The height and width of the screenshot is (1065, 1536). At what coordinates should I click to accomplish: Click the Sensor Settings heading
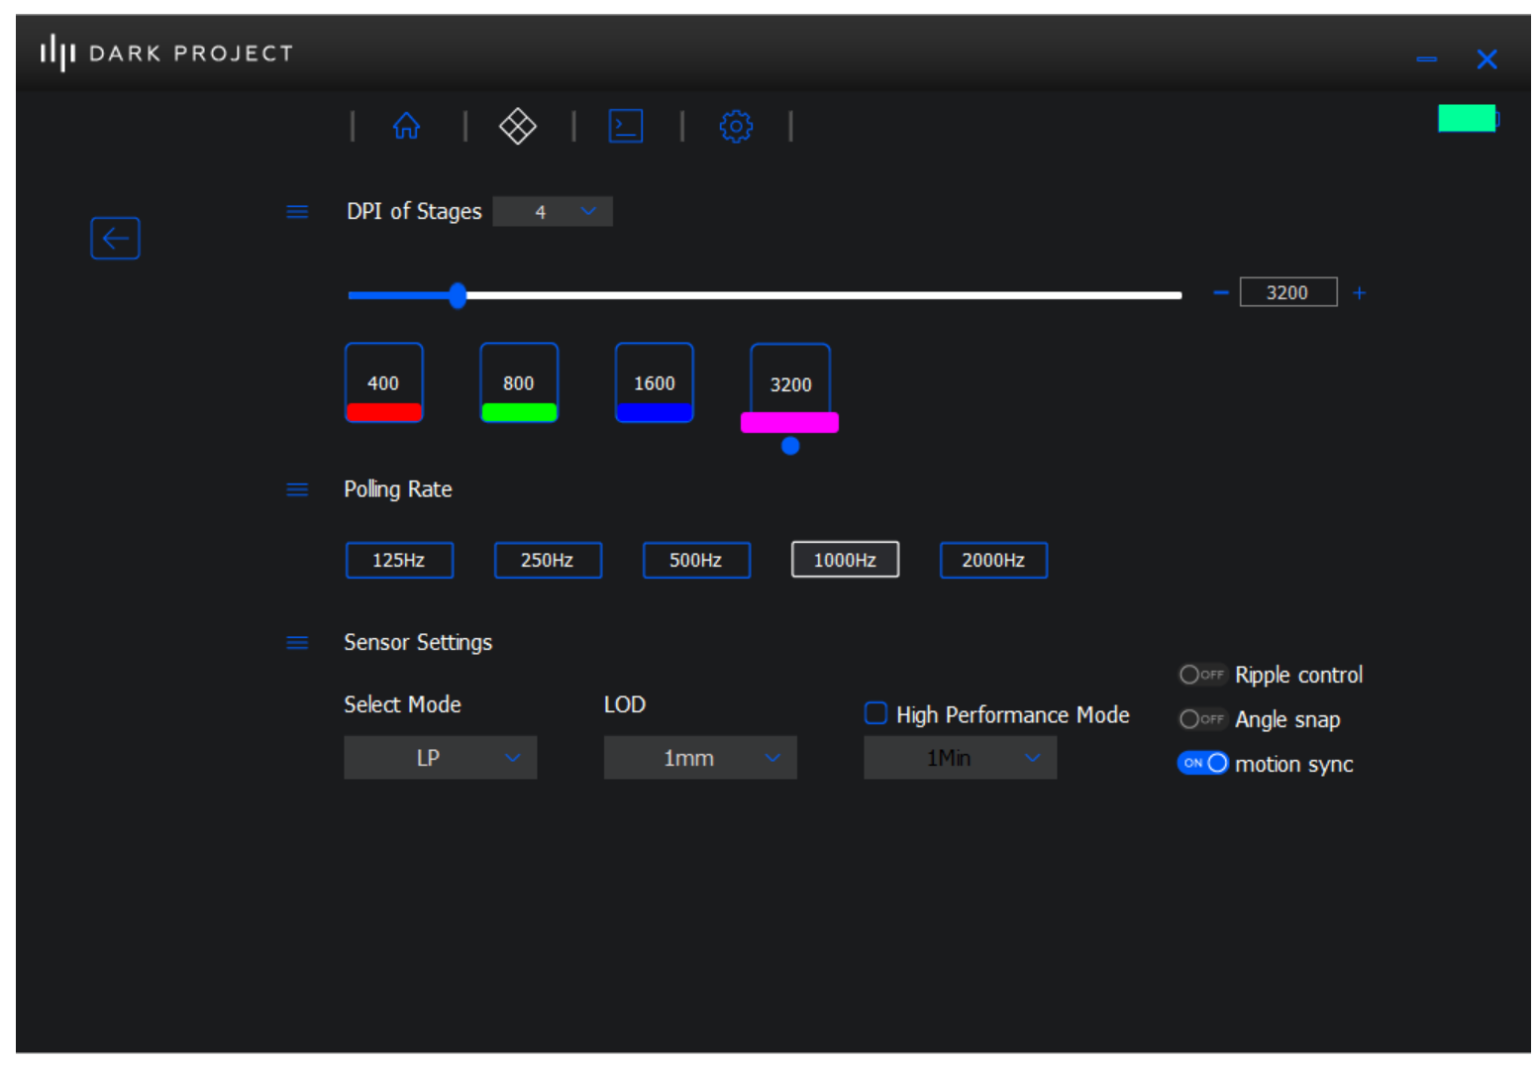pos(418,642)
